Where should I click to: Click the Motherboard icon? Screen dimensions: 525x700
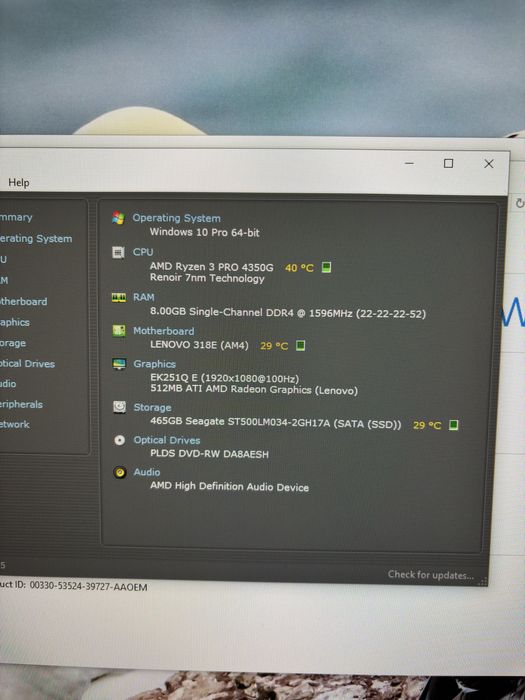click(119, 331)
